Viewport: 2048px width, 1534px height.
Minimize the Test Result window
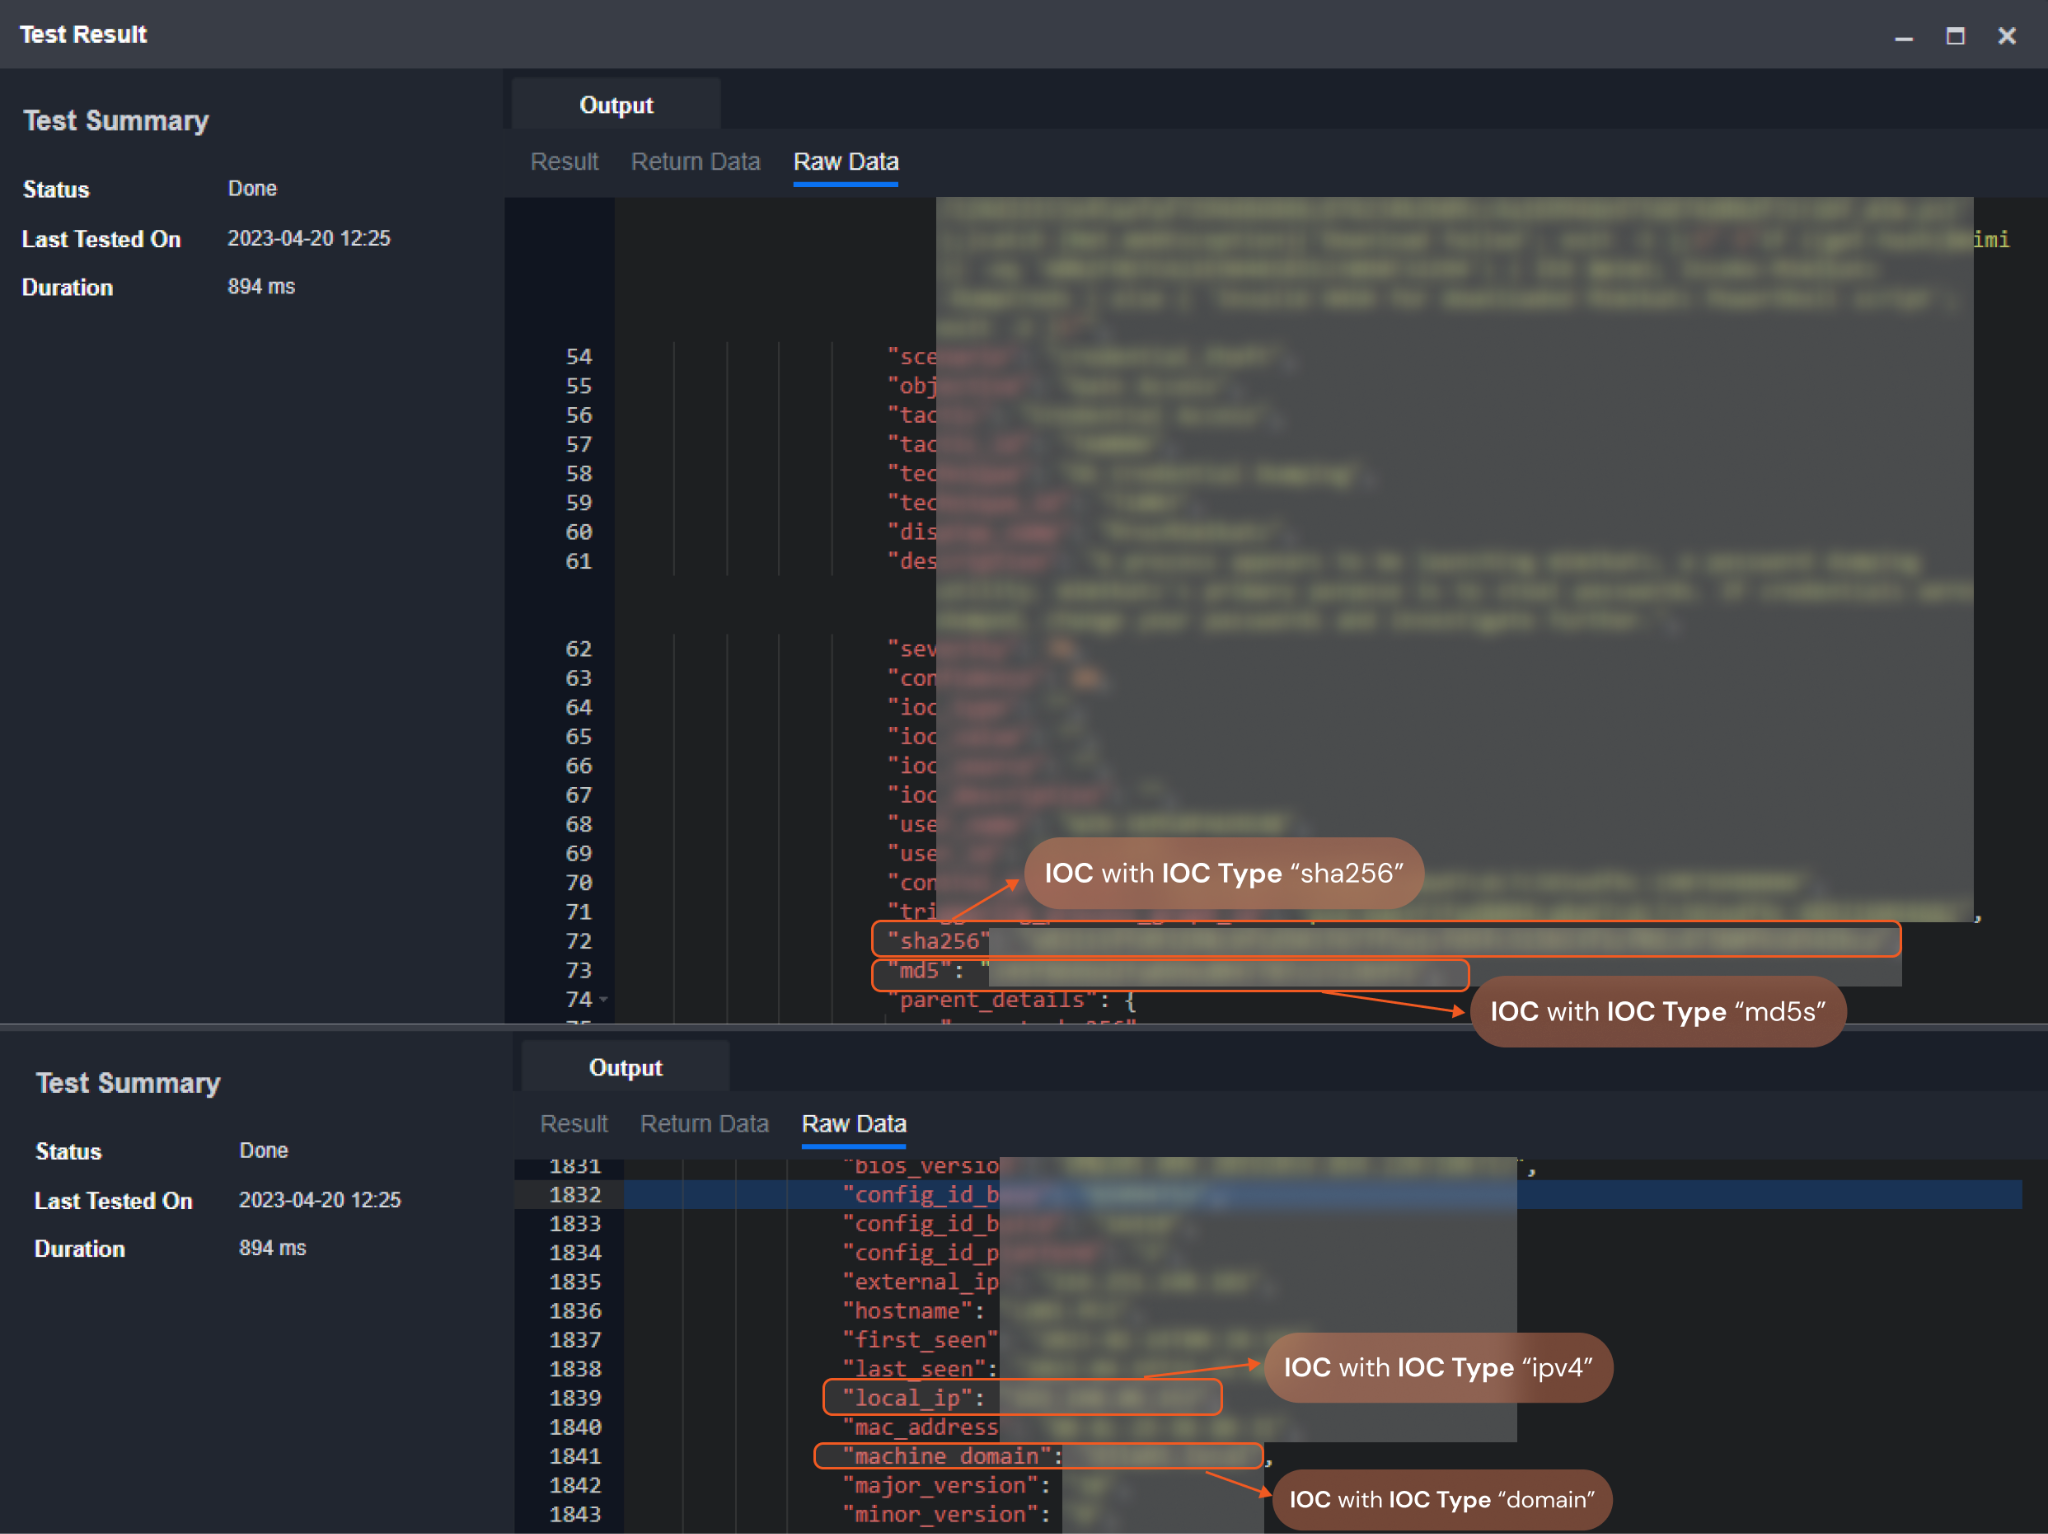[x=1903, y=37]
